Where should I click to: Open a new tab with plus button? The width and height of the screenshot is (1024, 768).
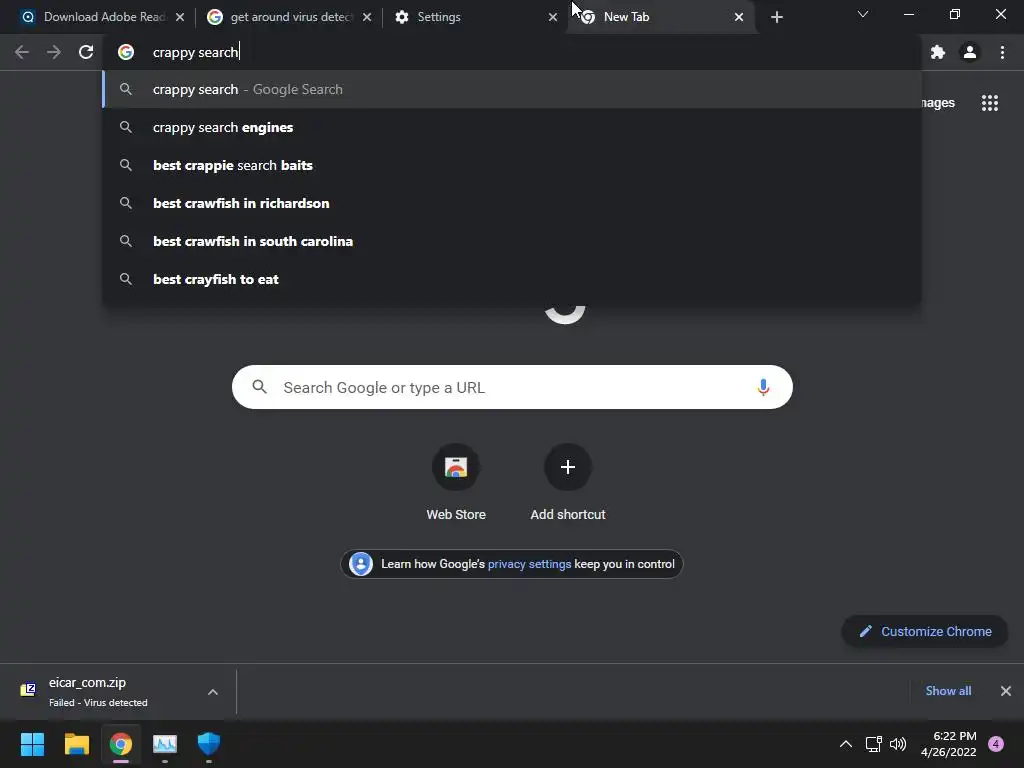tap(776, 17)
